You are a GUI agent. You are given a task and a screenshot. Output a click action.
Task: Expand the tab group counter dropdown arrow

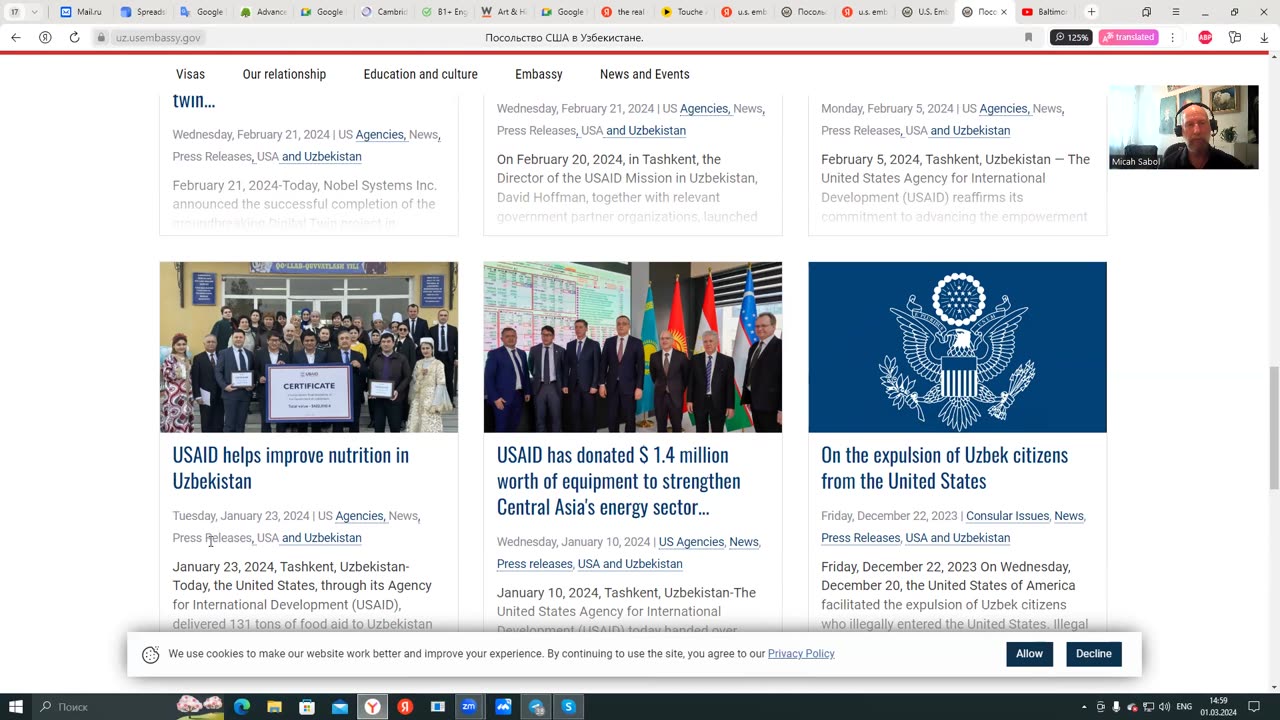35,12
